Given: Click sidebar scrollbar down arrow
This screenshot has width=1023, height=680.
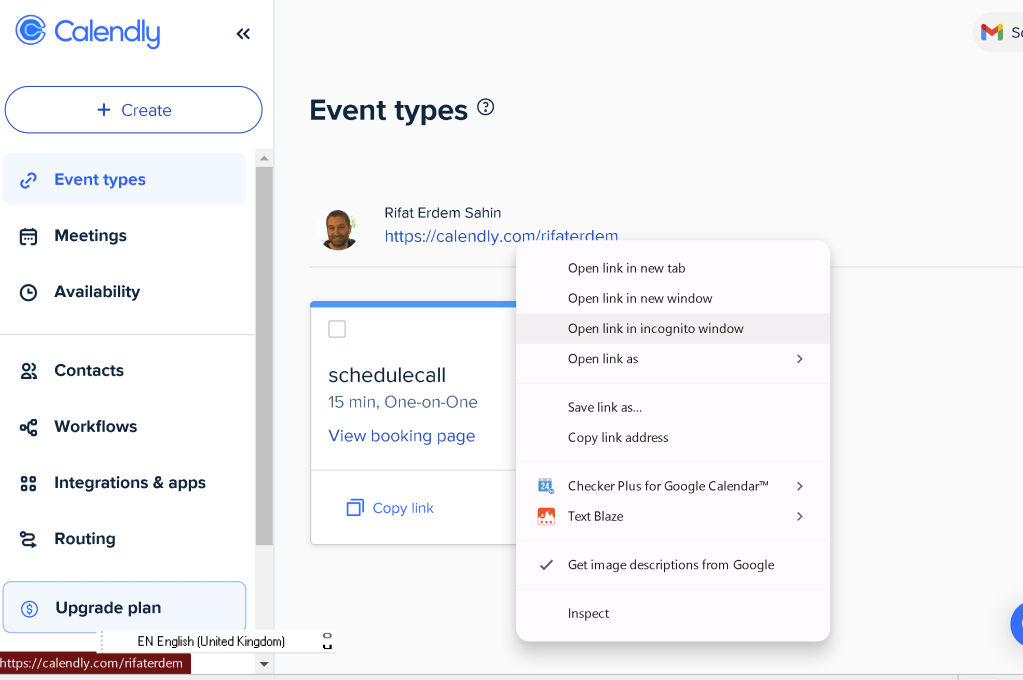Looking at the screenshot, I should [x=264, y=664].
